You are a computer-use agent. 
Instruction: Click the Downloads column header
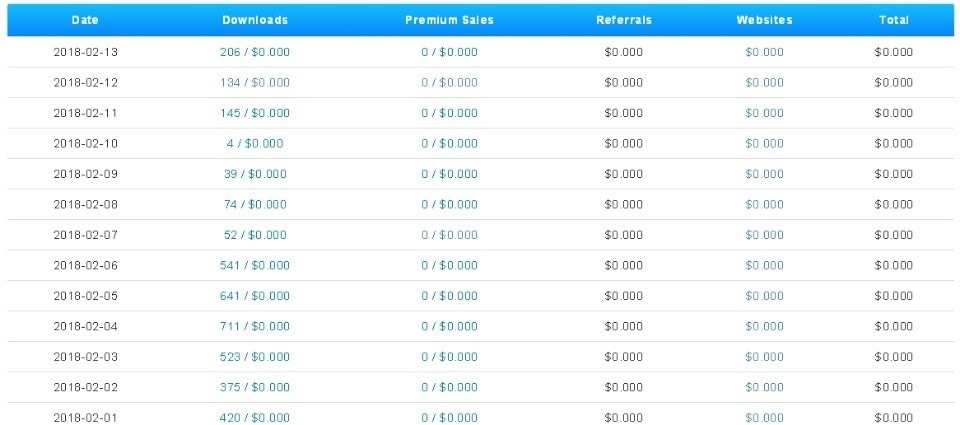point(254,20)
